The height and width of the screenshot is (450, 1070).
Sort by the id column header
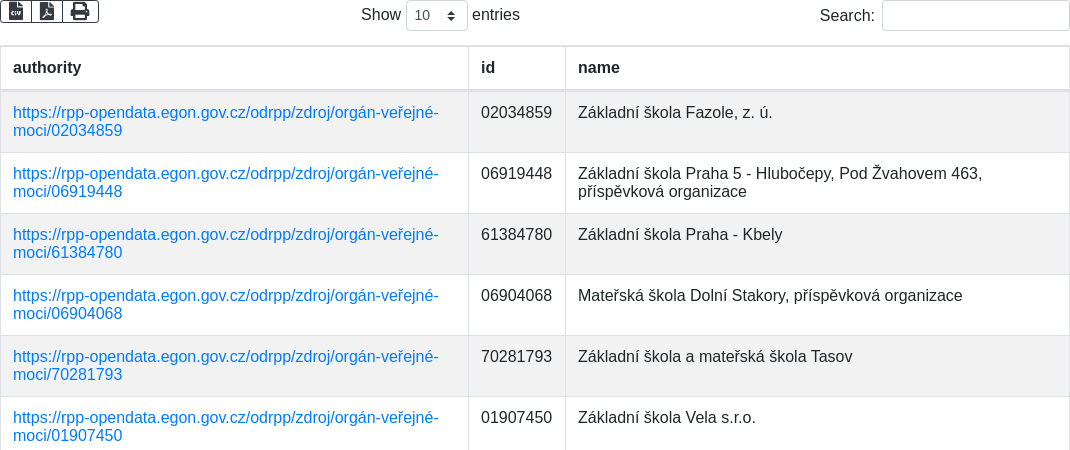[488, 68]
